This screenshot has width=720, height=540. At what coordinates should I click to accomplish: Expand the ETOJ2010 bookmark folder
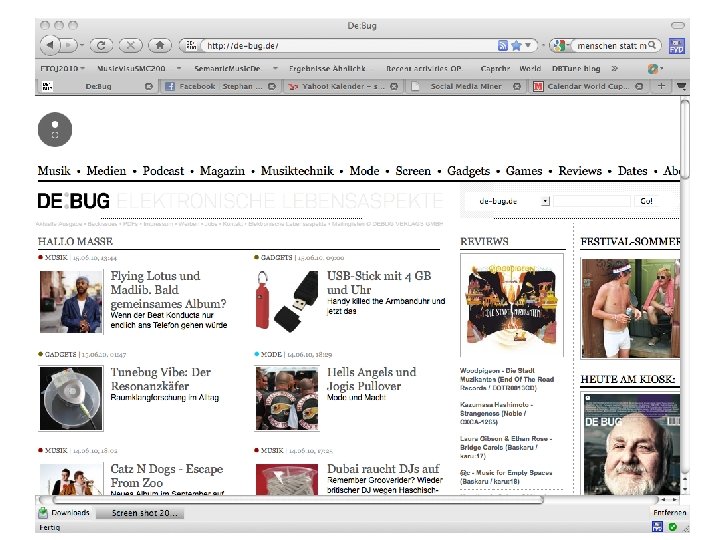[x=62, y=69]
